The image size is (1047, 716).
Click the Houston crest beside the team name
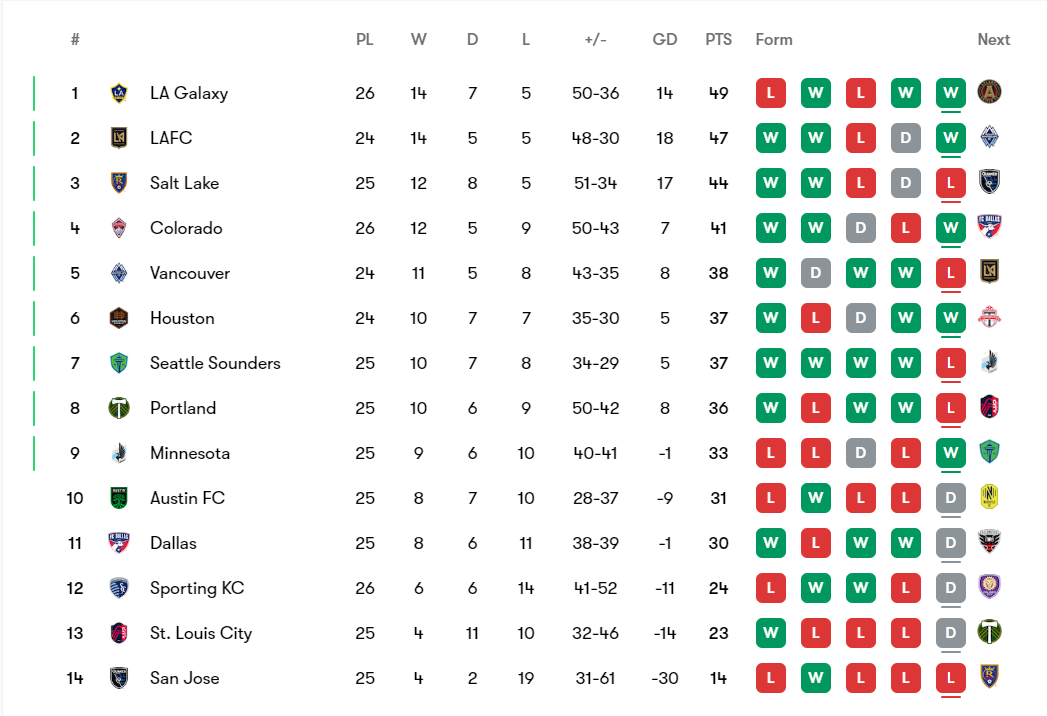coord(119,318)
